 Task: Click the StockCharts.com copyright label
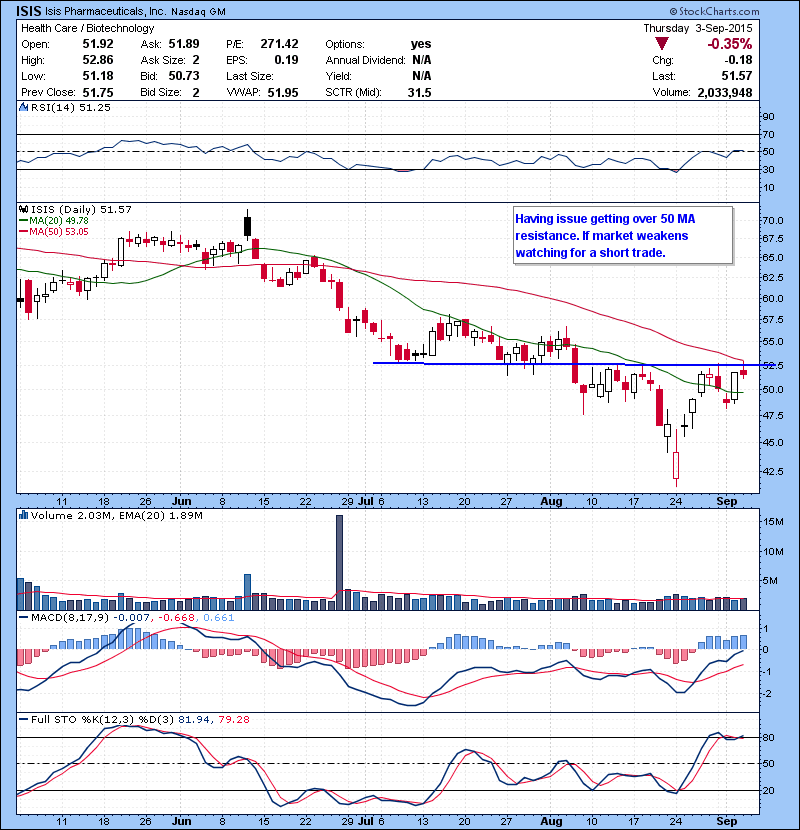(714, 11)
